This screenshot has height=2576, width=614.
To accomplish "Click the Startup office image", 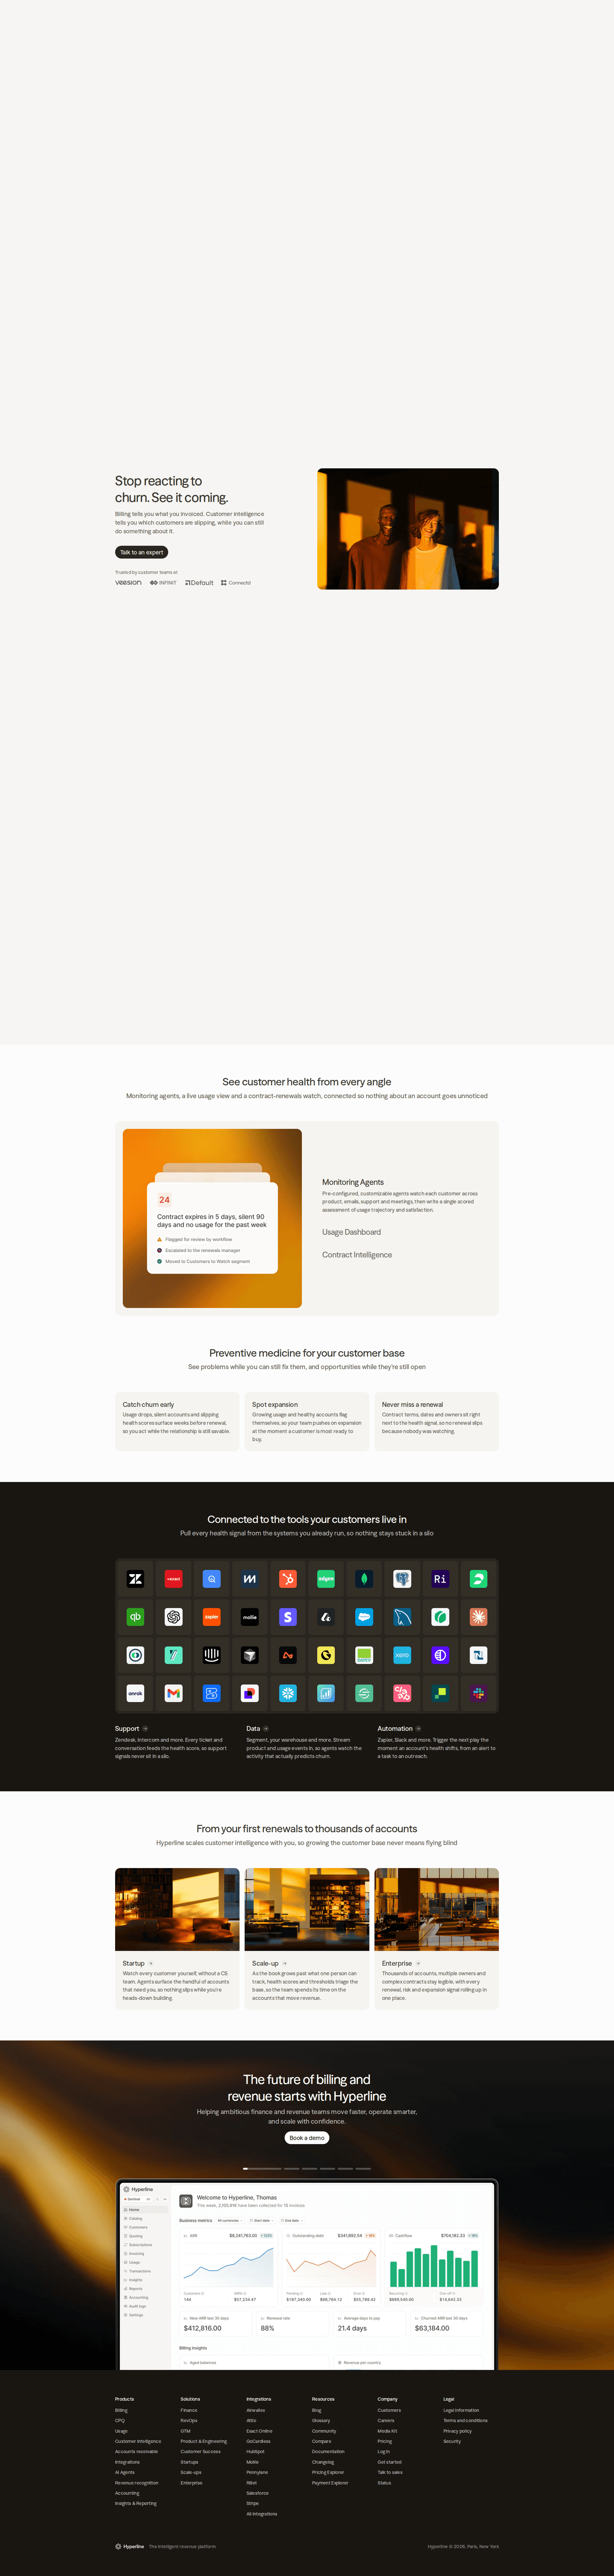I will (177, 1909).
